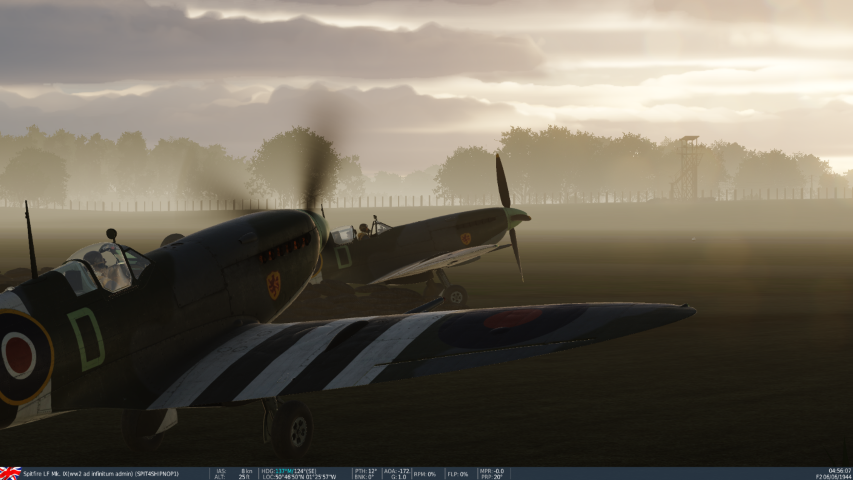Select the squadron emblem on near Spitfire nose

coord(273,285)
